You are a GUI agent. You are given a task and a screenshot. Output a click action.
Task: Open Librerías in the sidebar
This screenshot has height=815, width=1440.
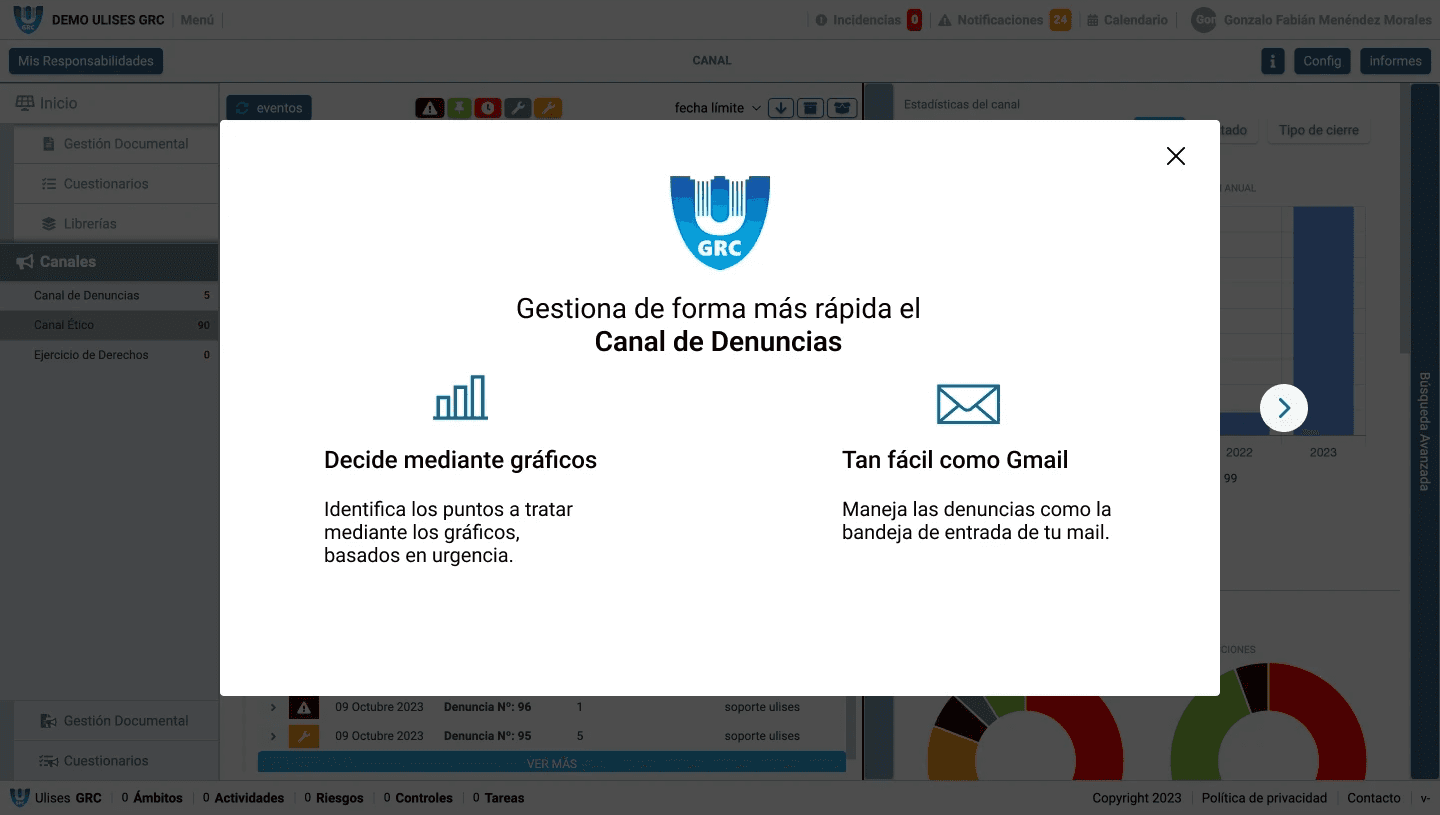116,224
